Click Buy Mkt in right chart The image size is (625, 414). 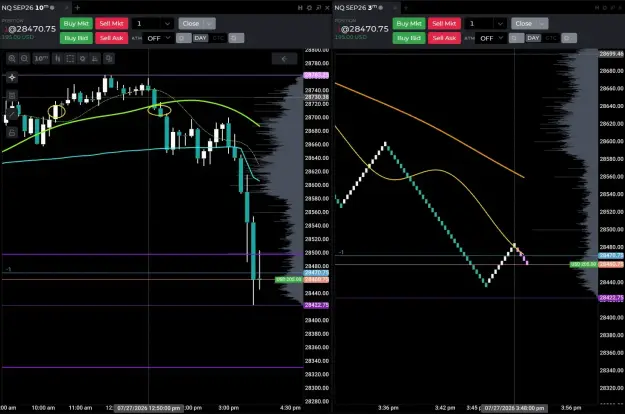click(409, 24)
